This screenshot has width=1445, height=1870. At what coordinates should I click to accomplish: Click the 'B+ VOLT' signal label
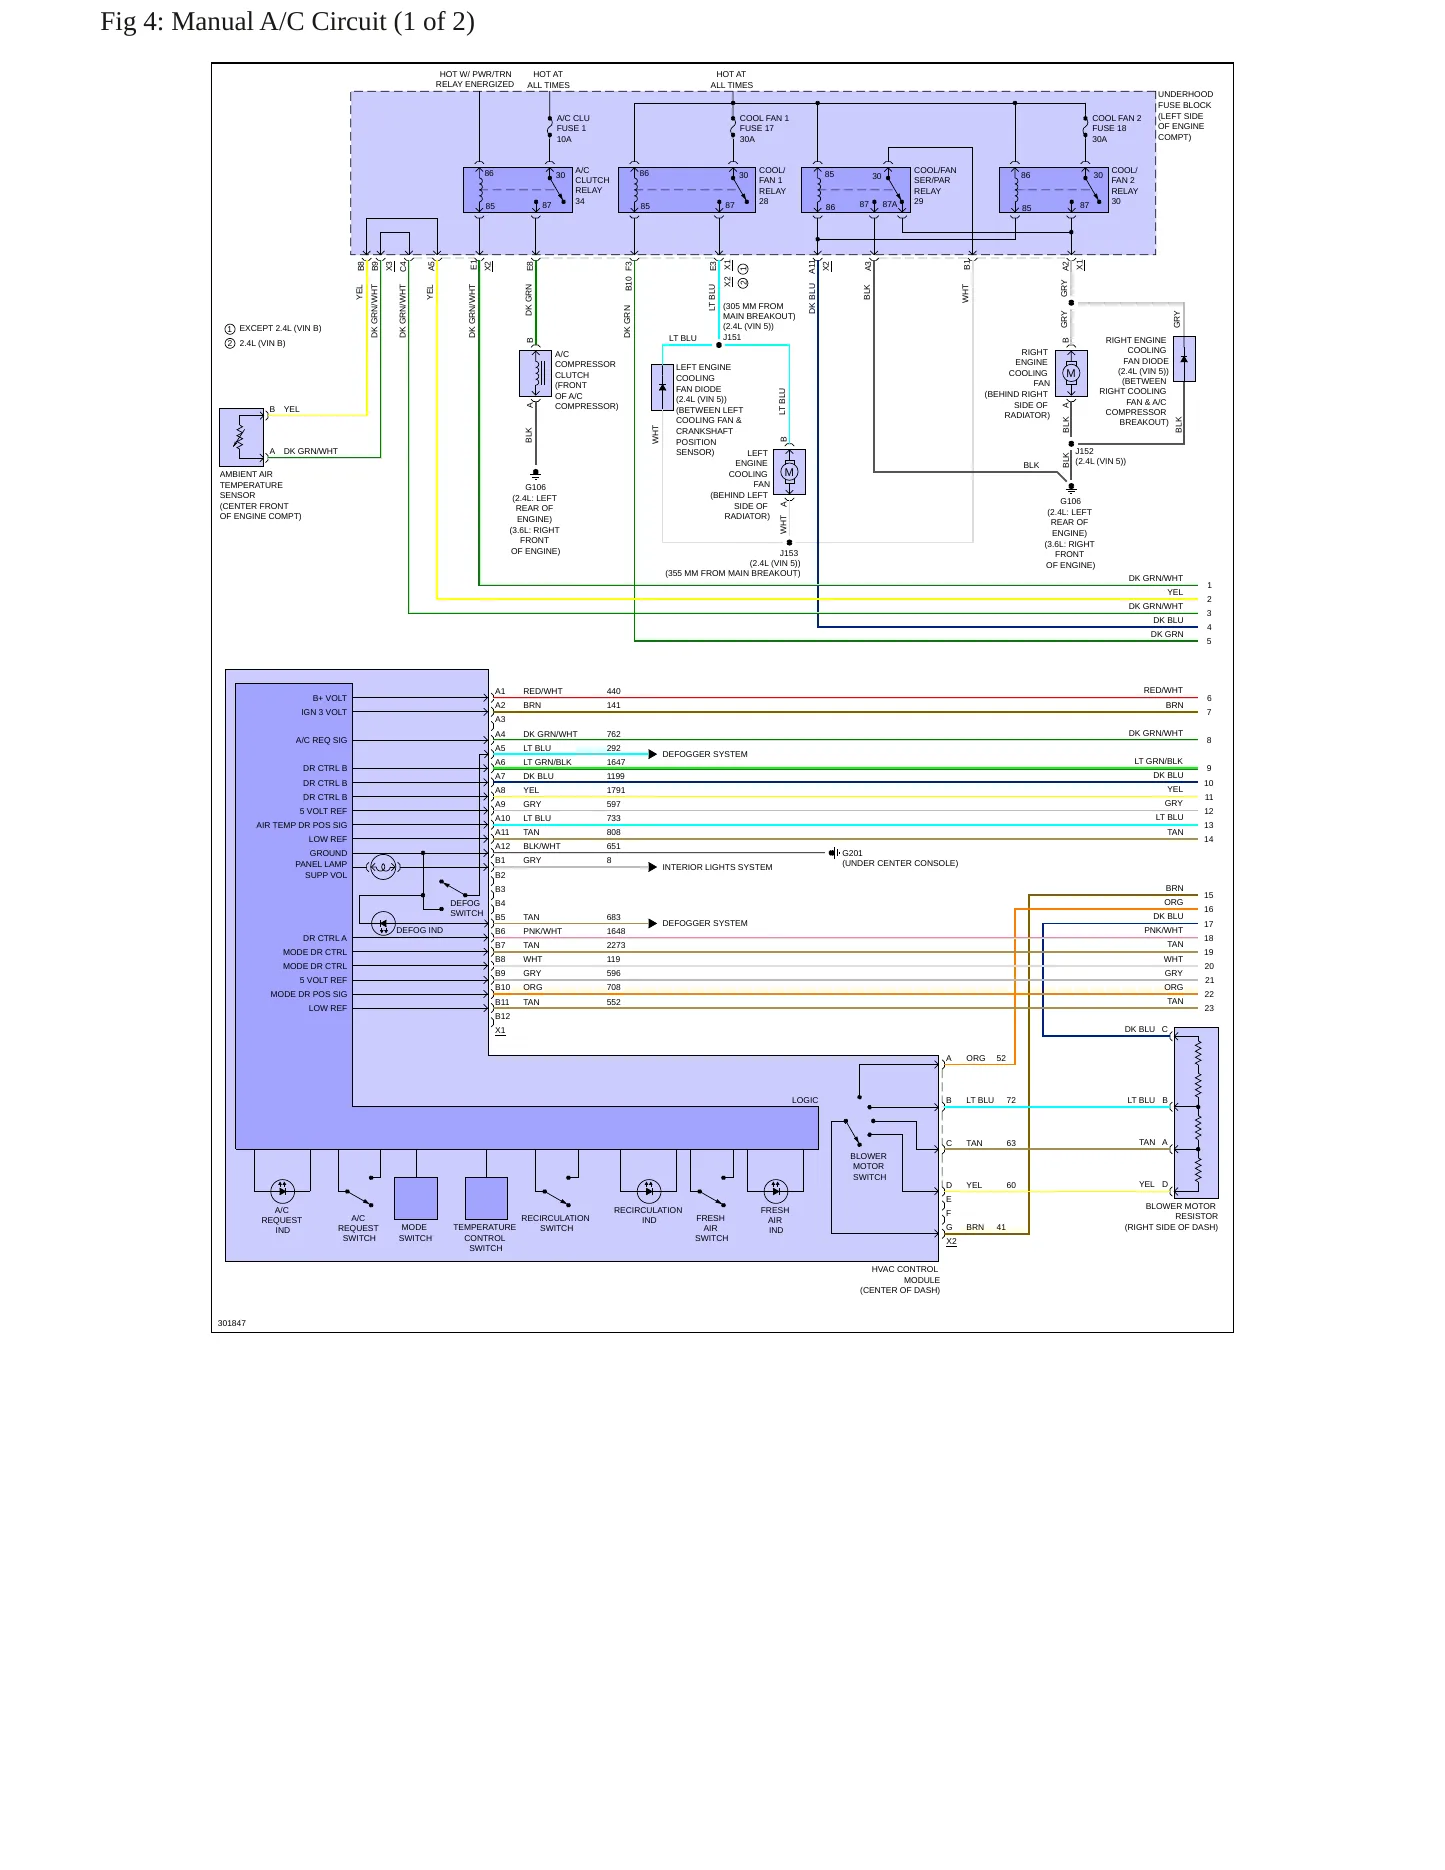pyautogui.click(x=330, y=698)
